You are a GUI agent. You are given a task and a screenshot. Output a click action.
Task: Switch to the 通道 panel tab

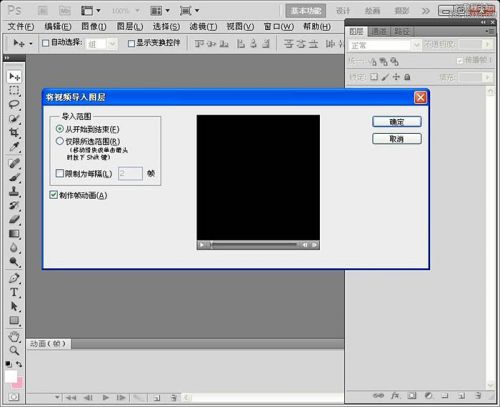point(379,32)
